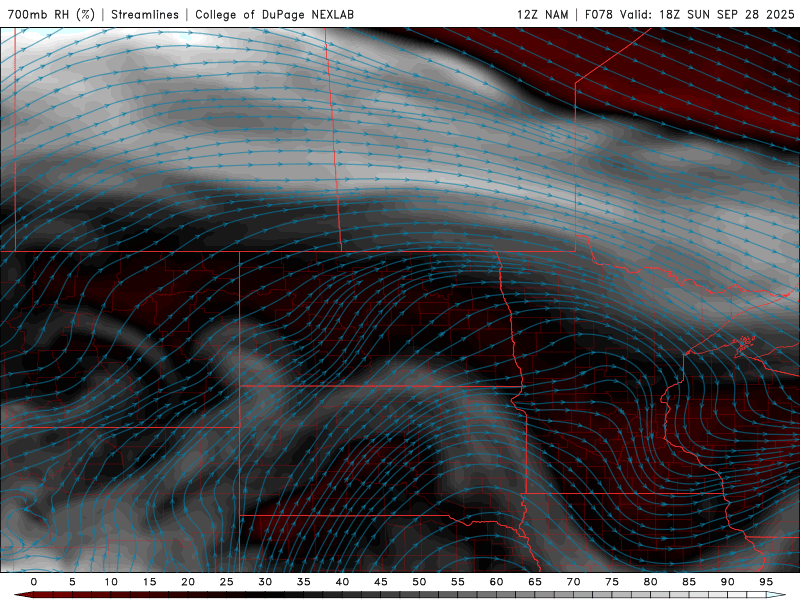Click the legend value "35"

[303, 582]
